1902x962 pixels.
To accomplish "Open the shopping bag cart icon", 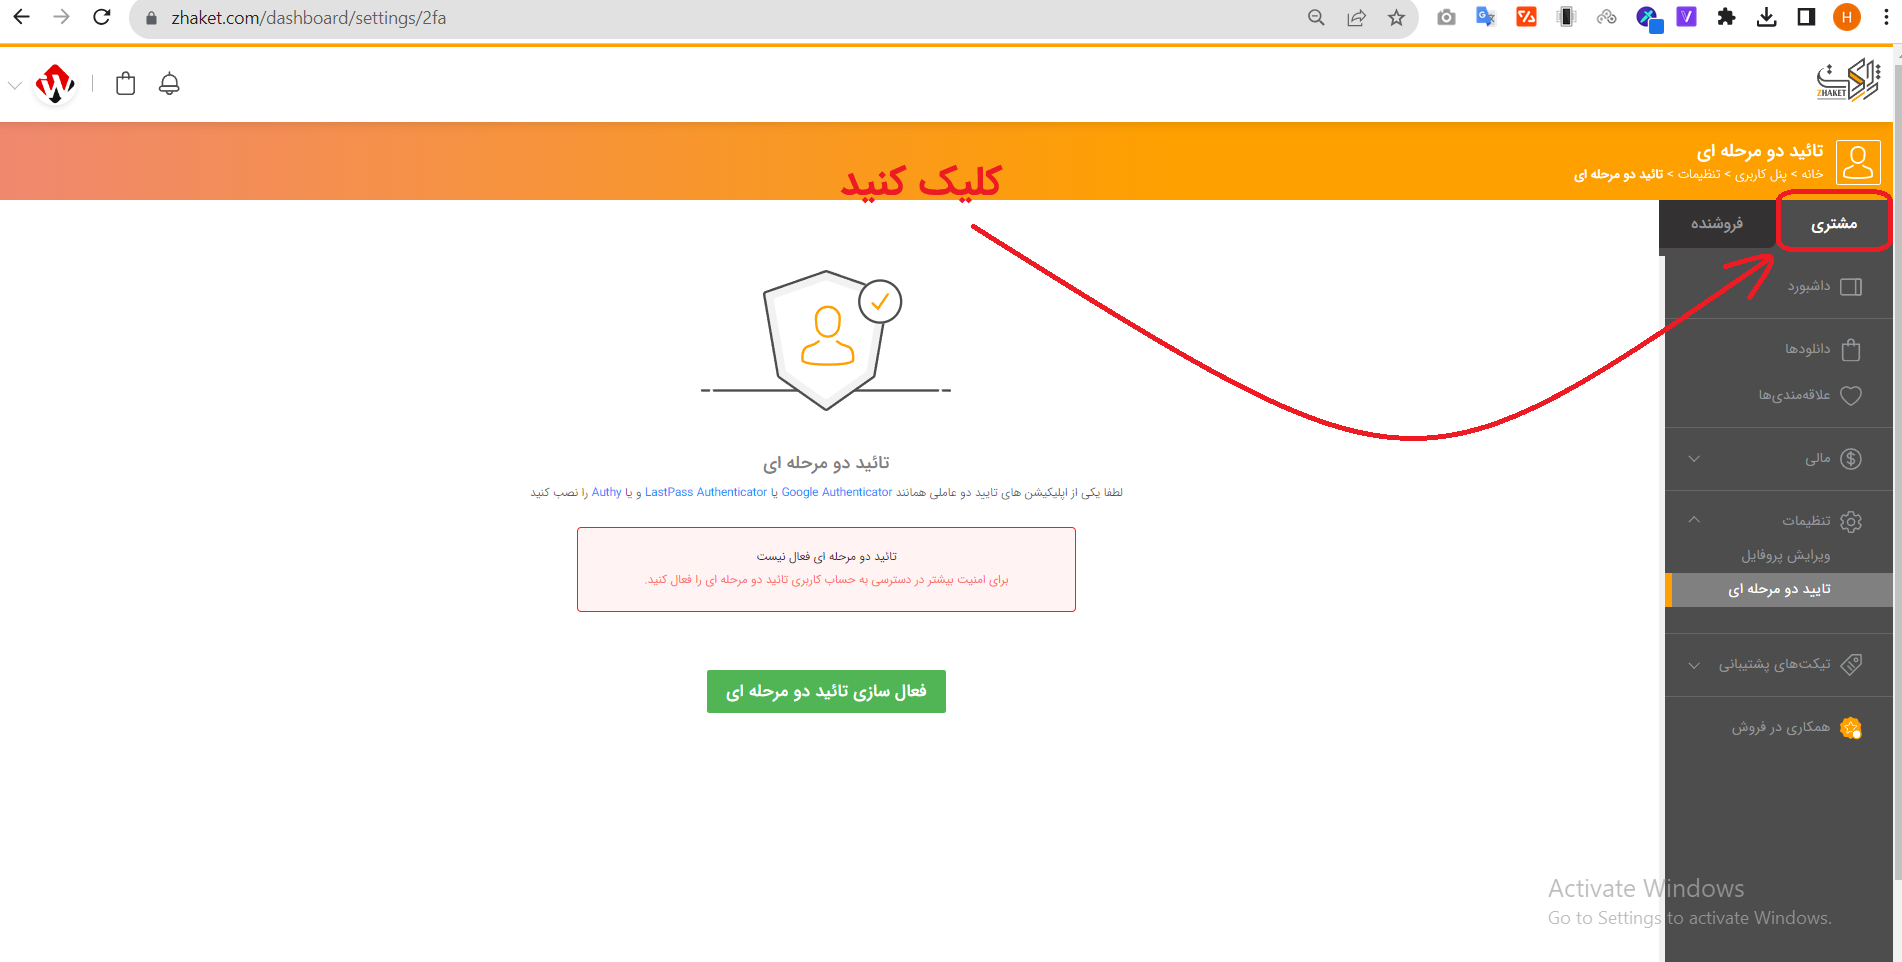I will click(x=125, y=84).
